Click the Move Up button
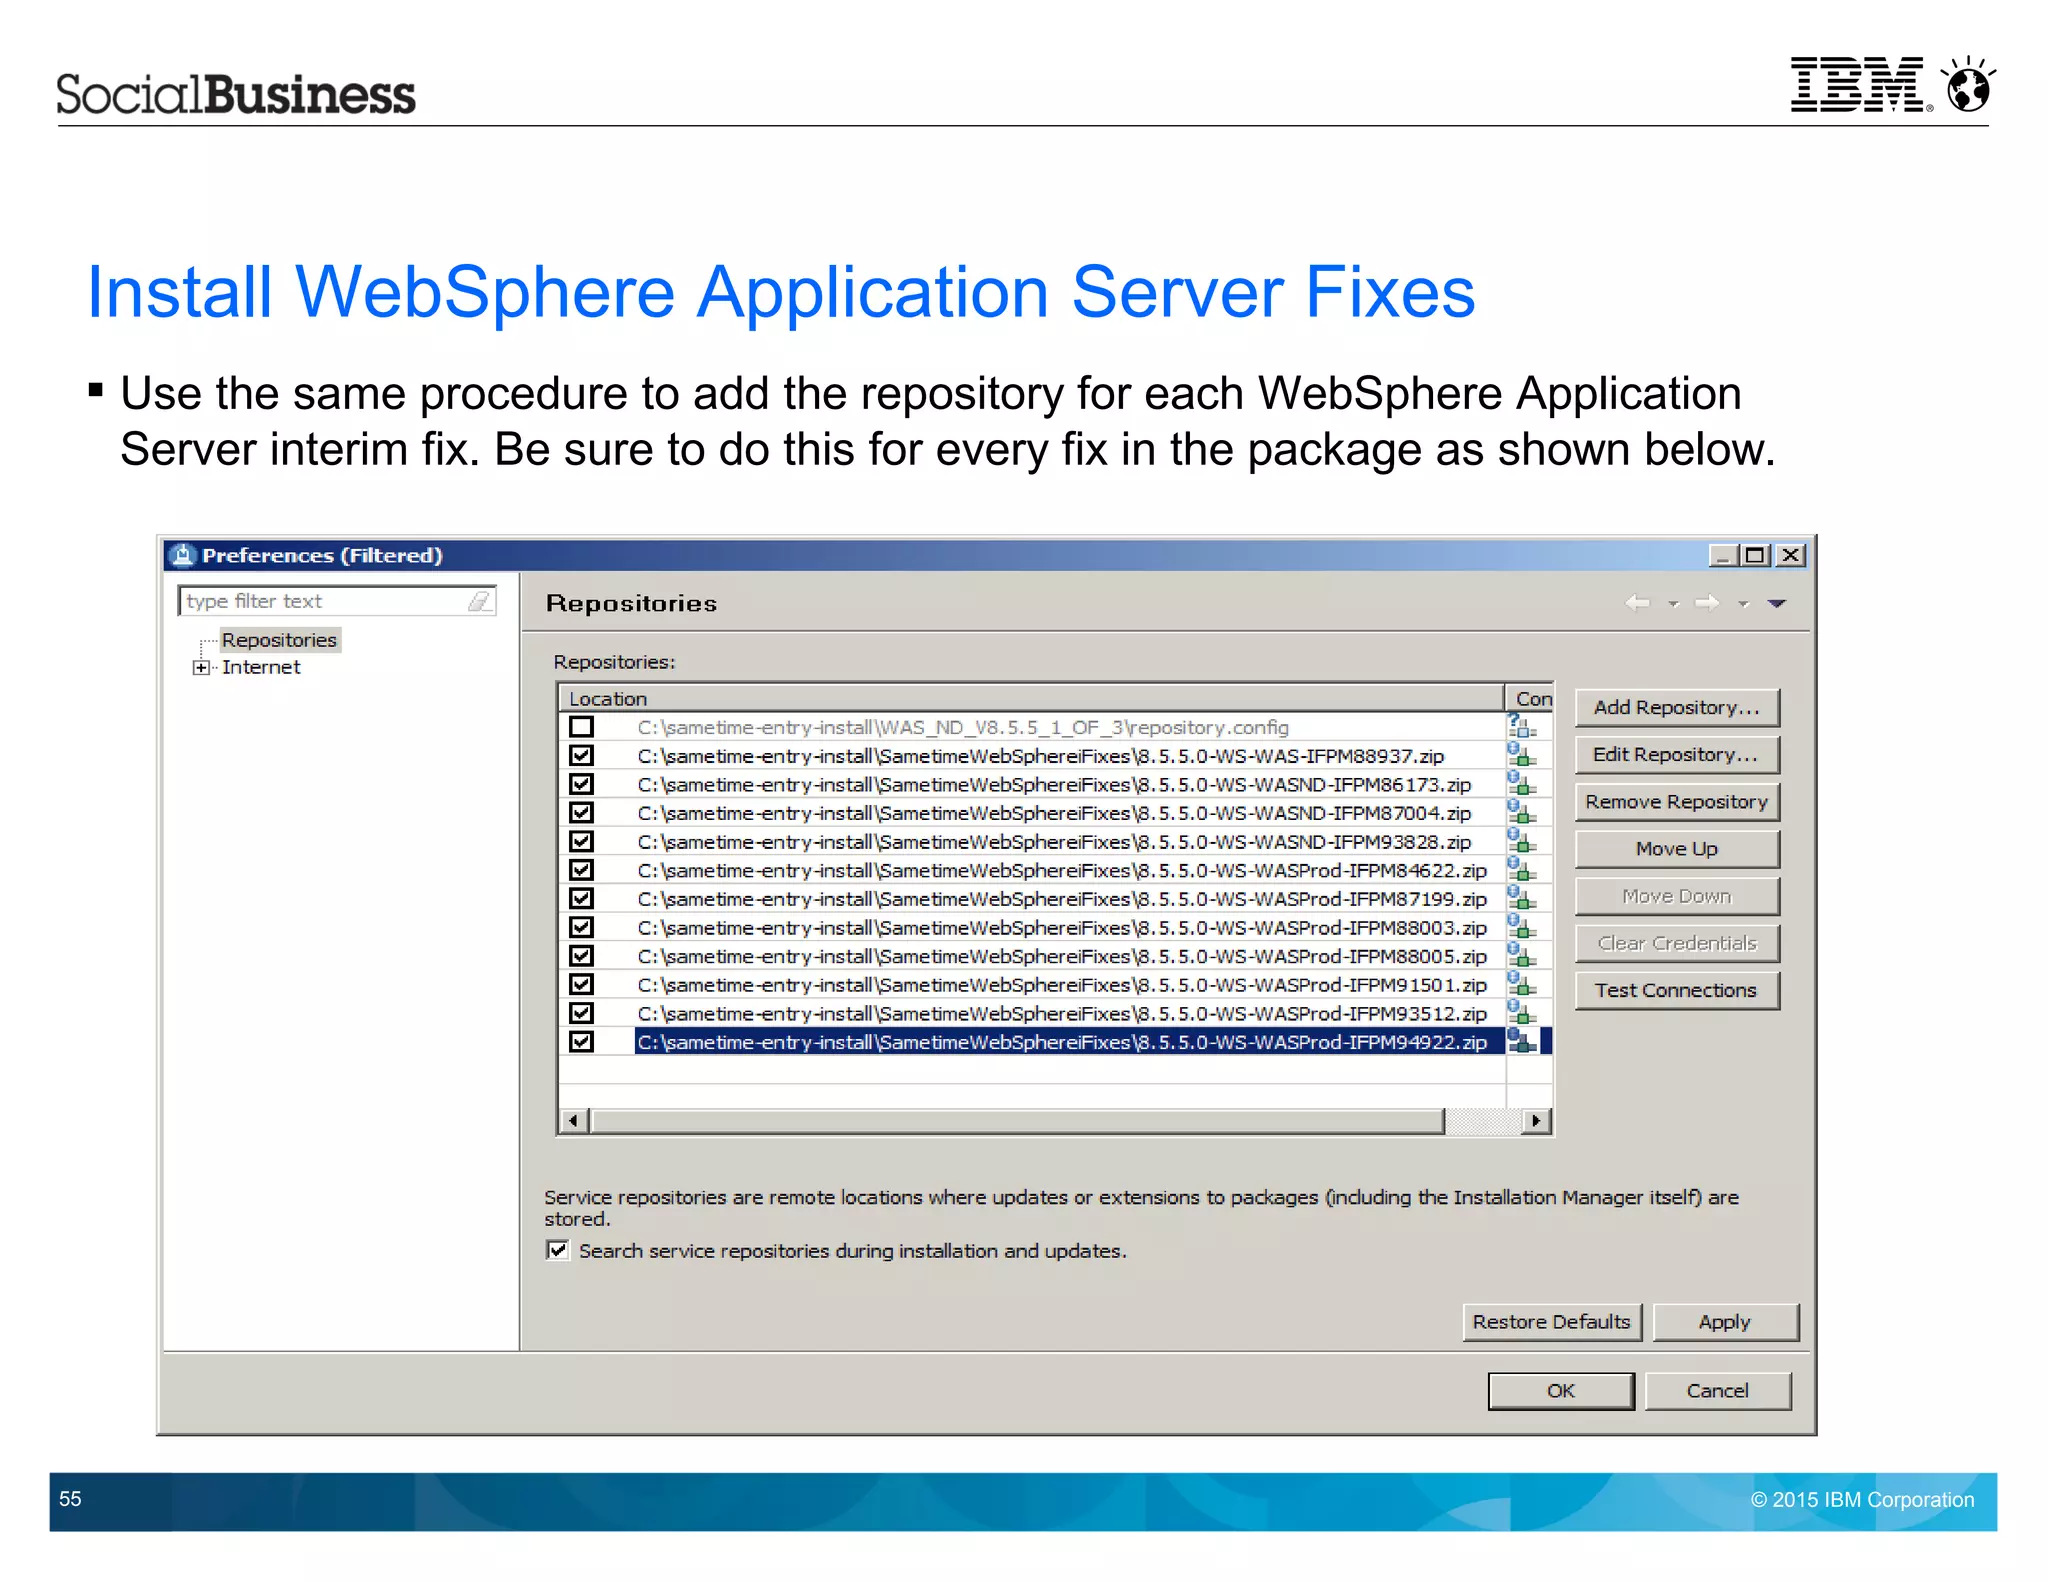The height and width of the screenshot is (1582, 2048). (x=1677, y=849)
